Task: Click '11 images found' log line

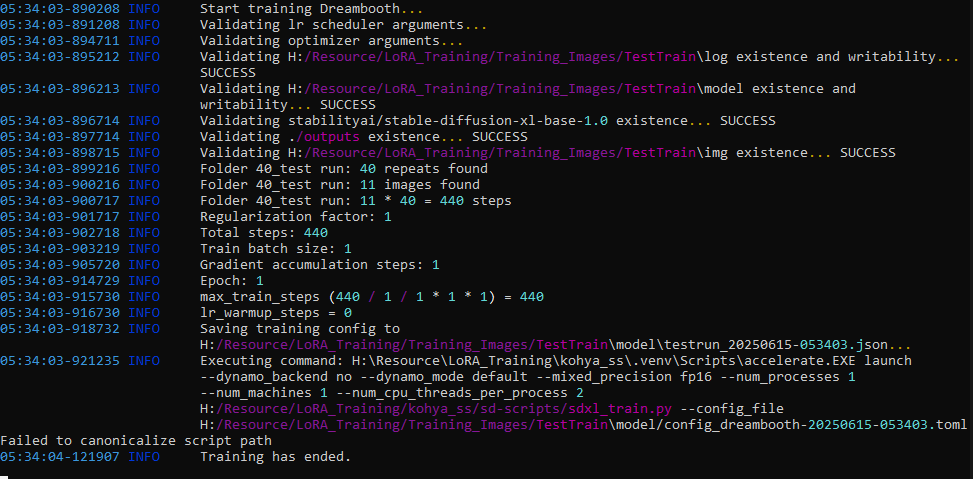Action: [x=339, y=184]
